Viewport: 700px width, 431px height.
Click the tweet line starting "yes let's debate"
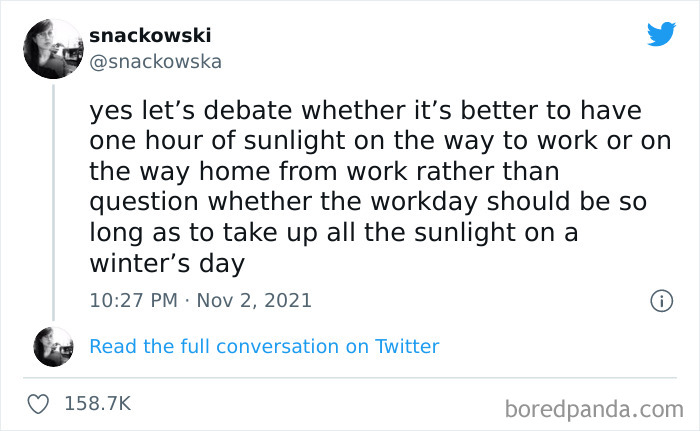click(x=365, y=108)
